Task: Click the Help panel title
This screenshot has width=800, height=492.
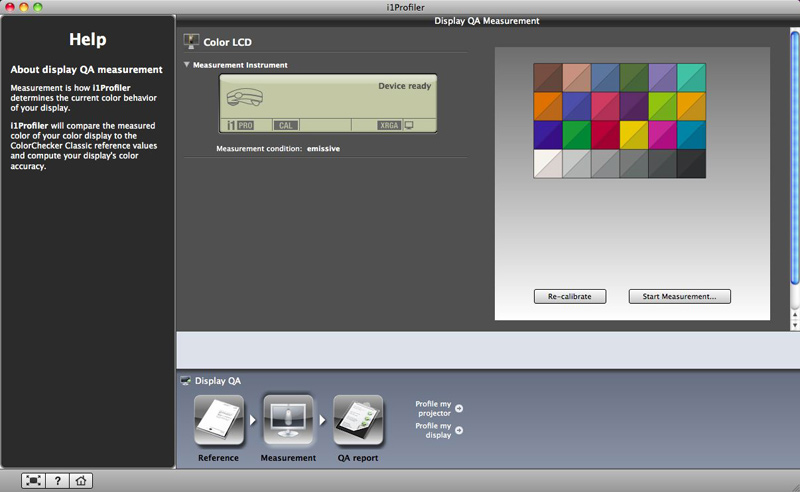Action: pos(88,39)
